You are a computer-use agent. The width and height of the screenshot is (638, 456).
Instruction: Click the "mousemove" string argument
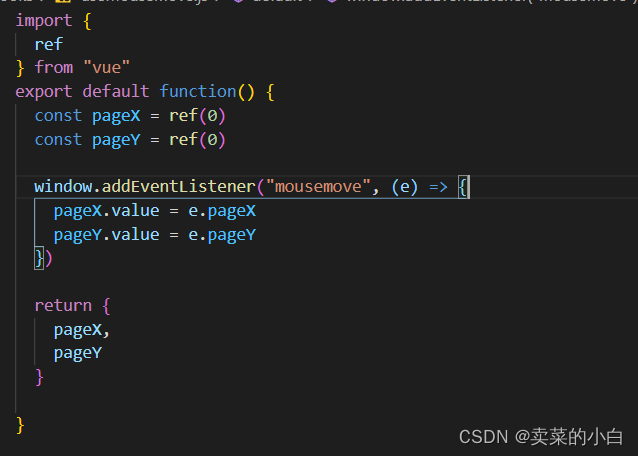pos(318,187)
